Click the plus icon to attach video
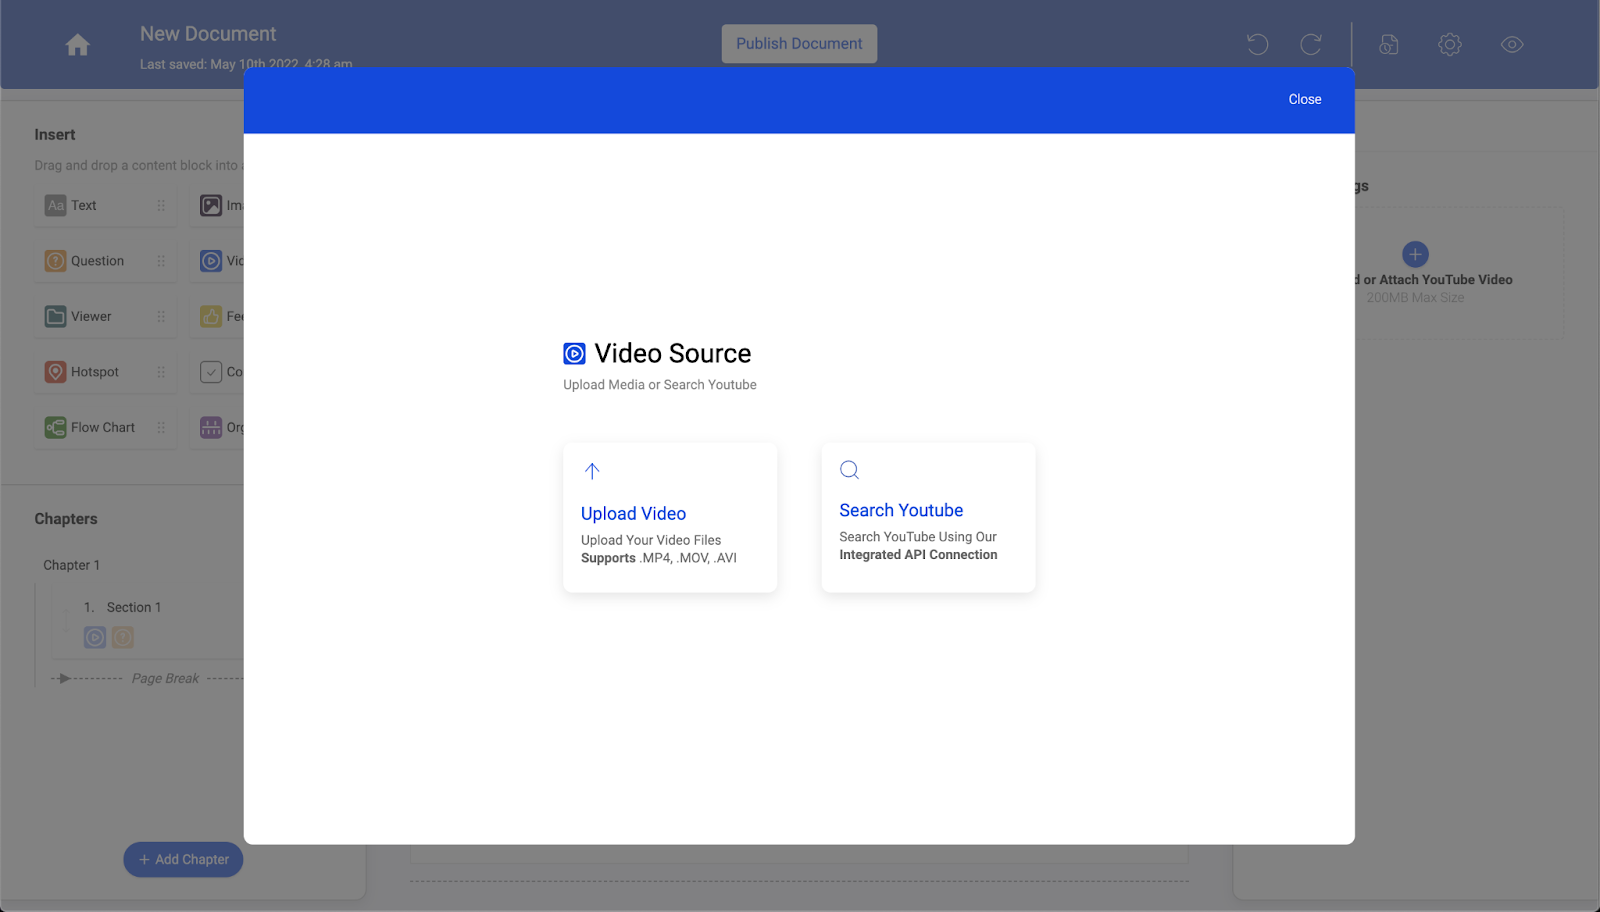 1415,254
